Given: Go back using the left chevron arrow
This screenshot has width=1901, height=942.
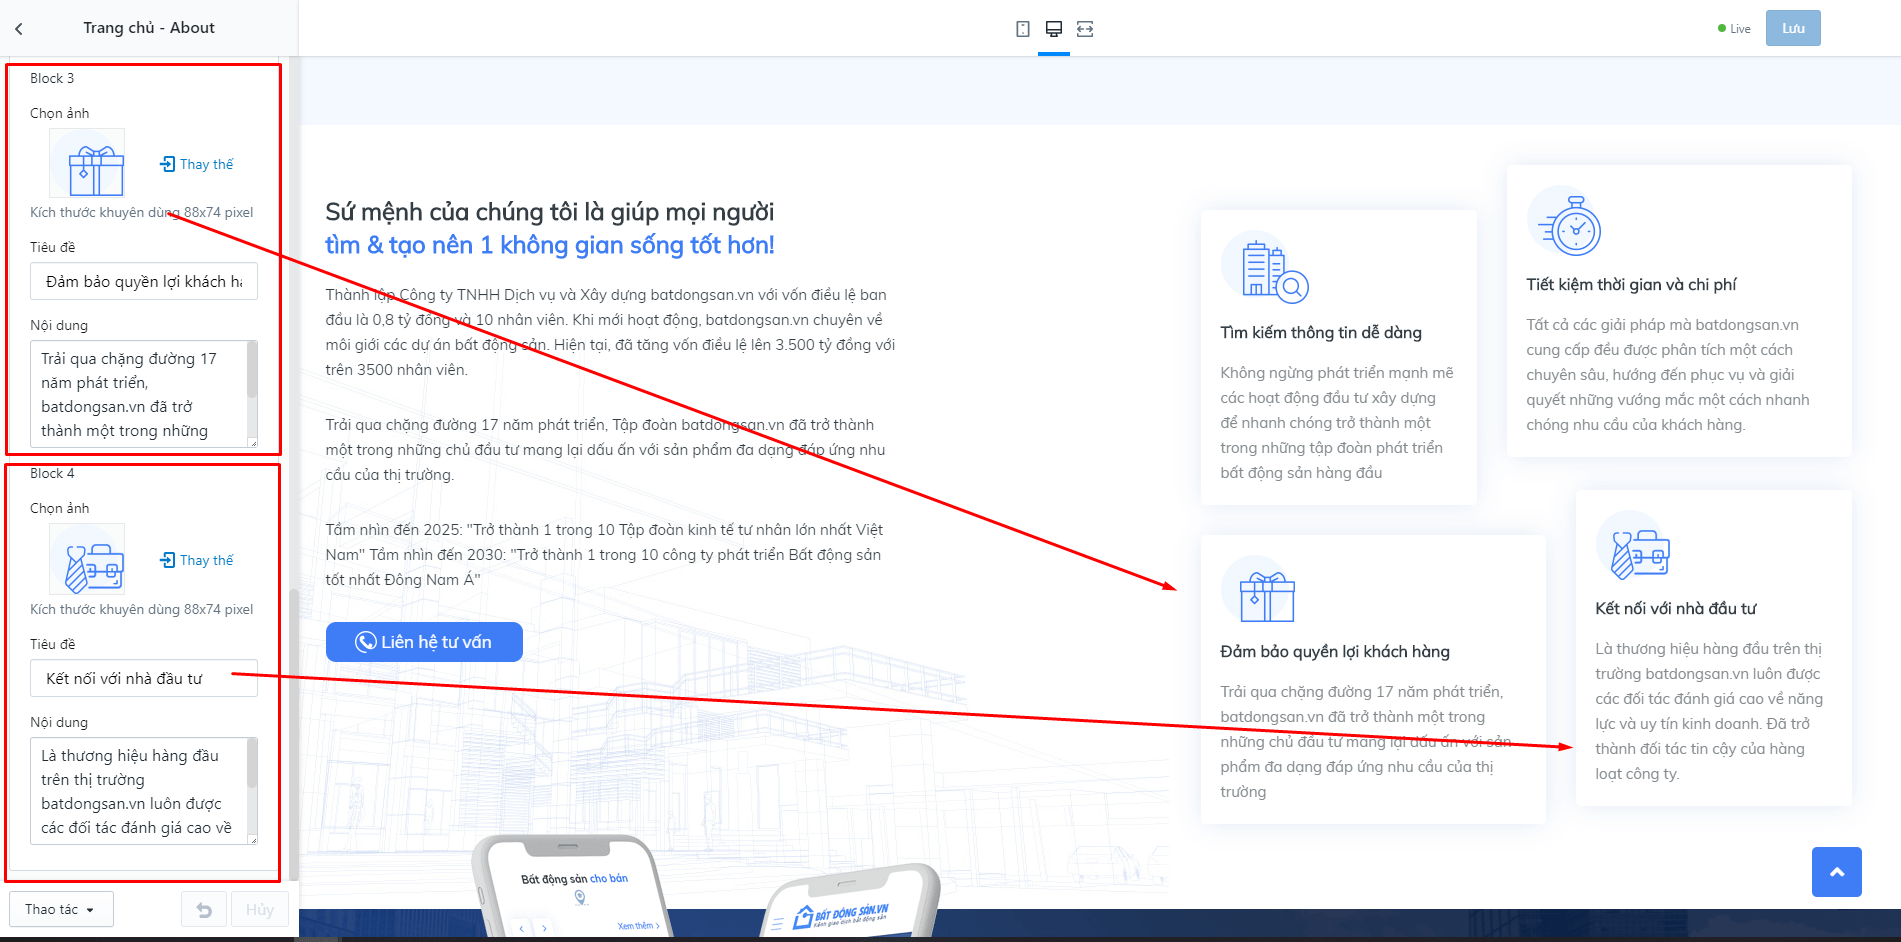Looking at the screenshot, I should 19,29.
